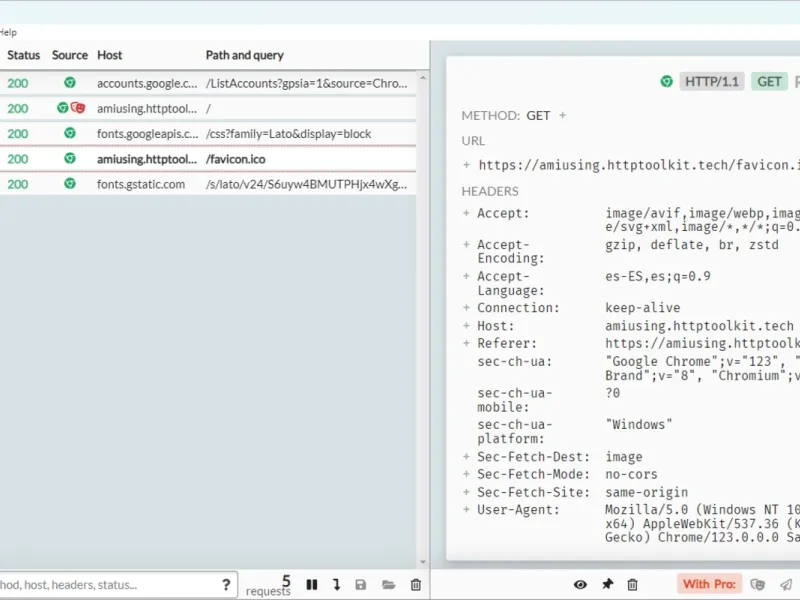Expand the Host header details
Screen dimensions: 800x600
pos(466,326)
